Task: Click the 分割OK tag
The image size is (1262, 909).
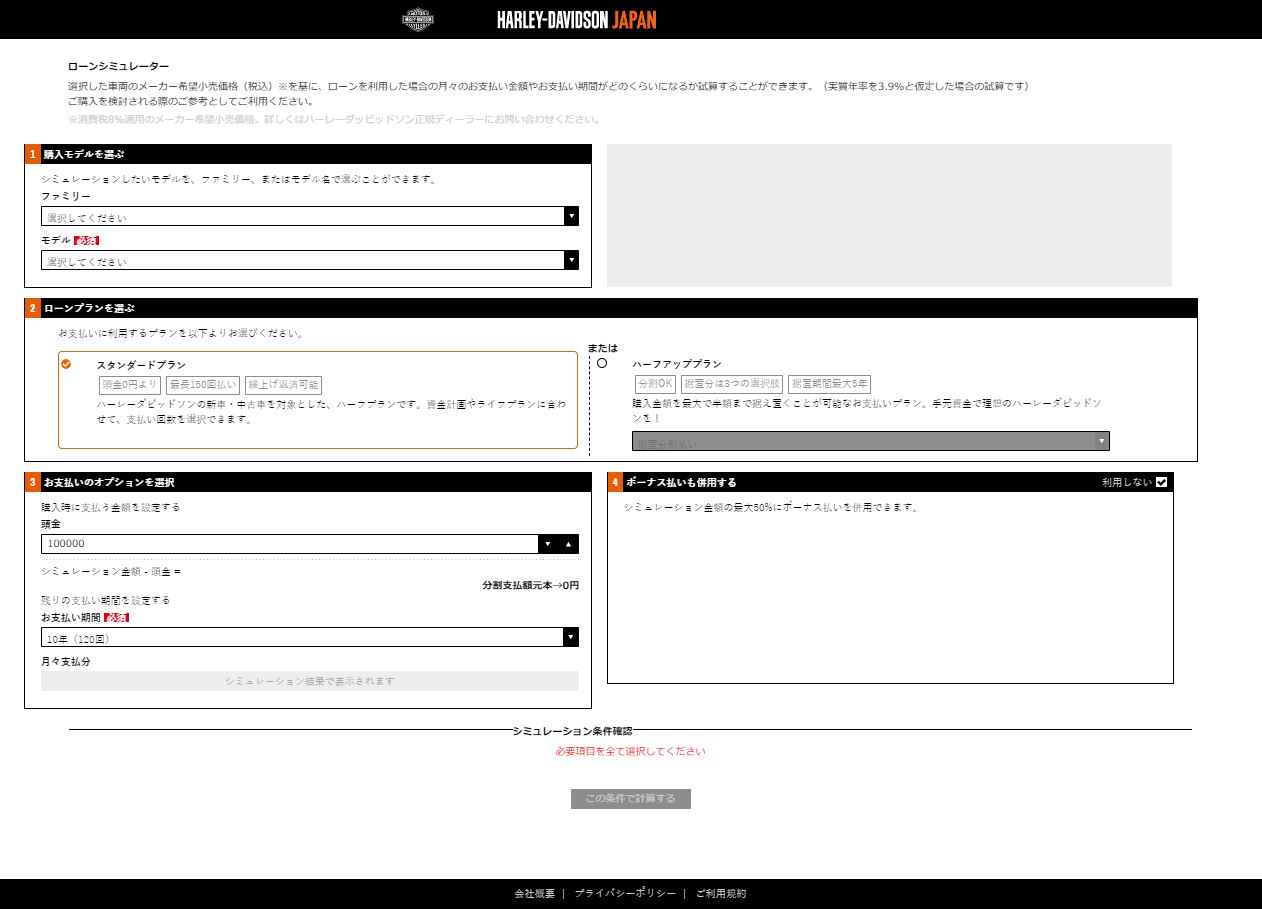Action: [x=655, y=384]
